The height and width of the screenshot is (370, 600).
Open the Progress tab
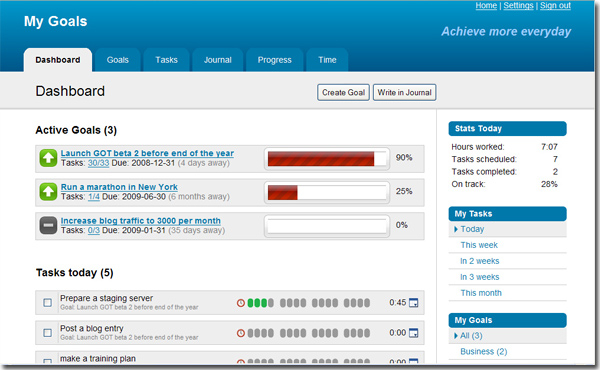(x=274, y=60)
